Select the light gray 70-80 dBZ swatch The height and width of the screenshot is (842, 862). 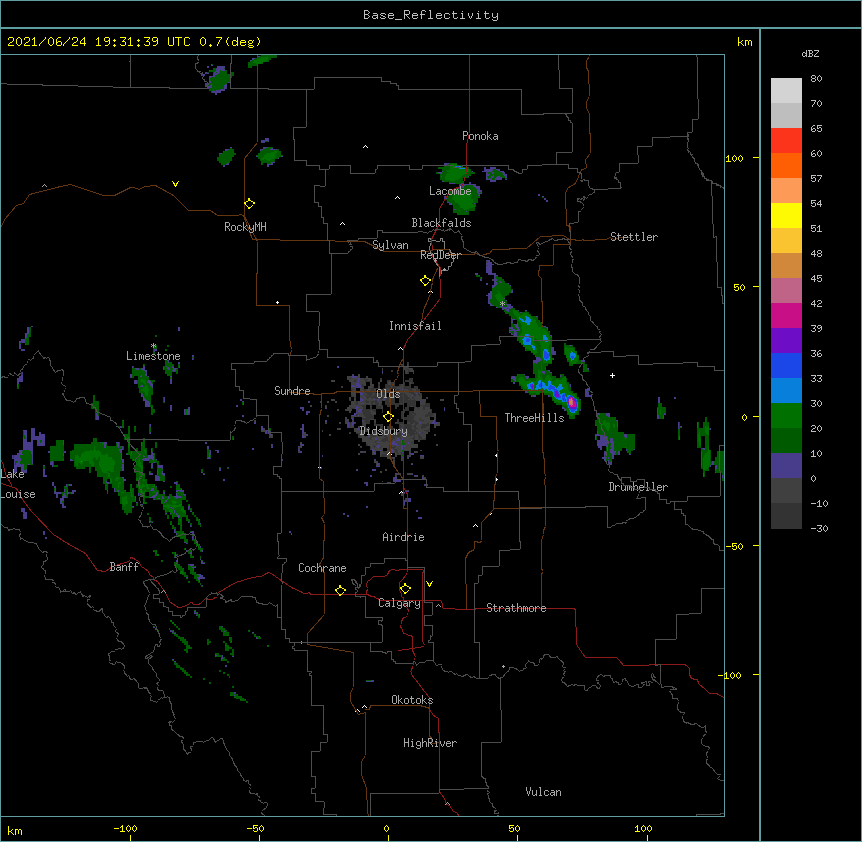tap(786, 91)
